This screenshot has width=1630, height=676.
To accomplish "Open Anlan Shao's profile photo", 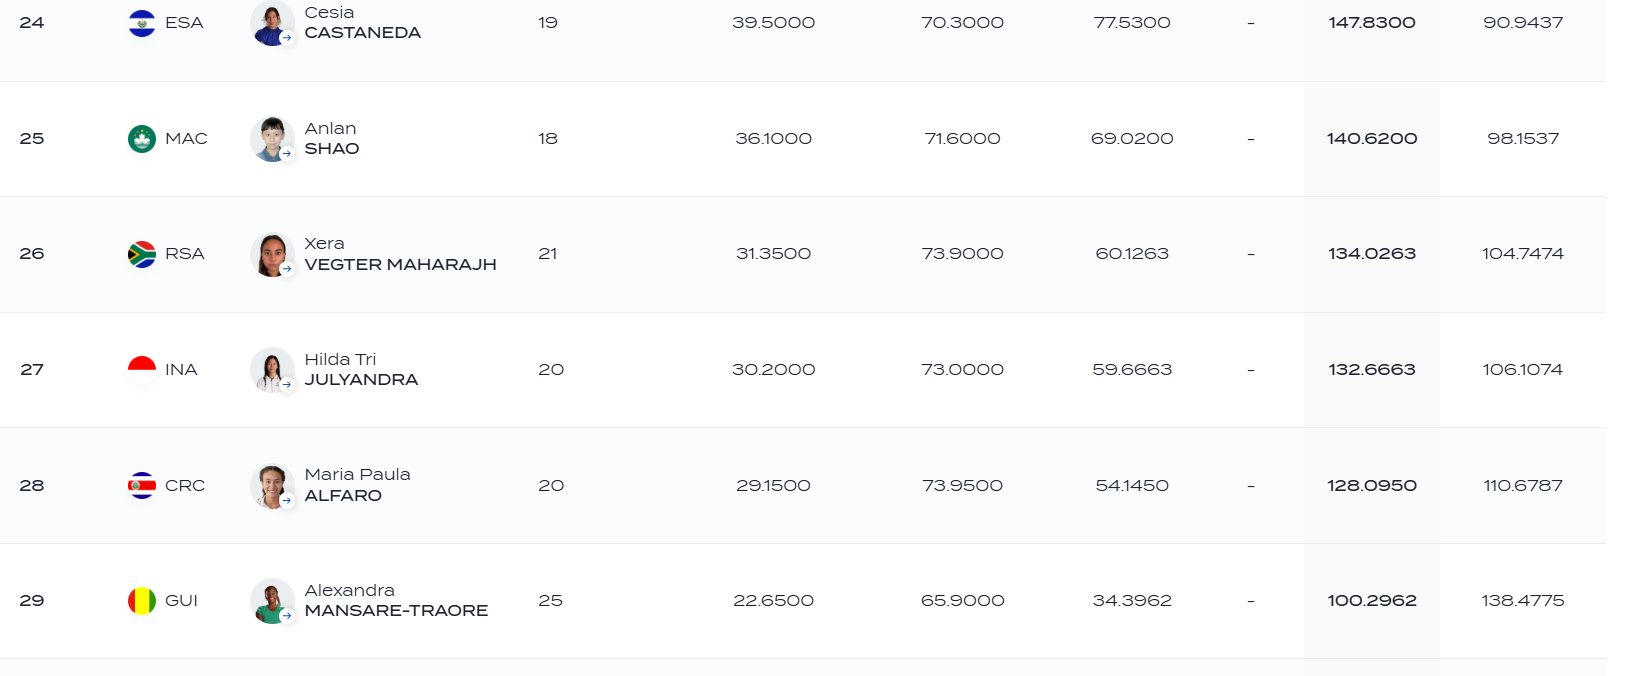I will pos(272,139).
